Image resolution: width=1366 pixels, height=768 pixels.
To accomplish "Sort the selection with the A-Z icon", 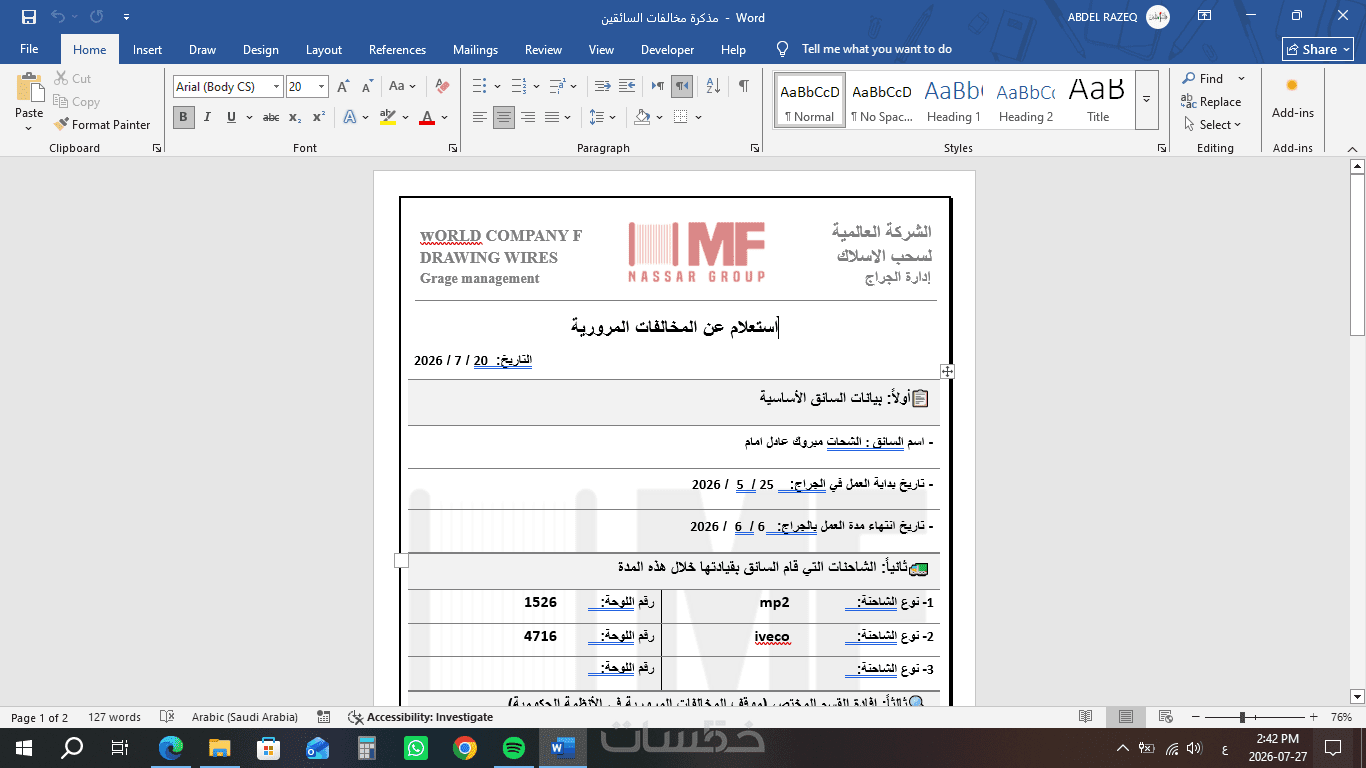I will (712, 87).
